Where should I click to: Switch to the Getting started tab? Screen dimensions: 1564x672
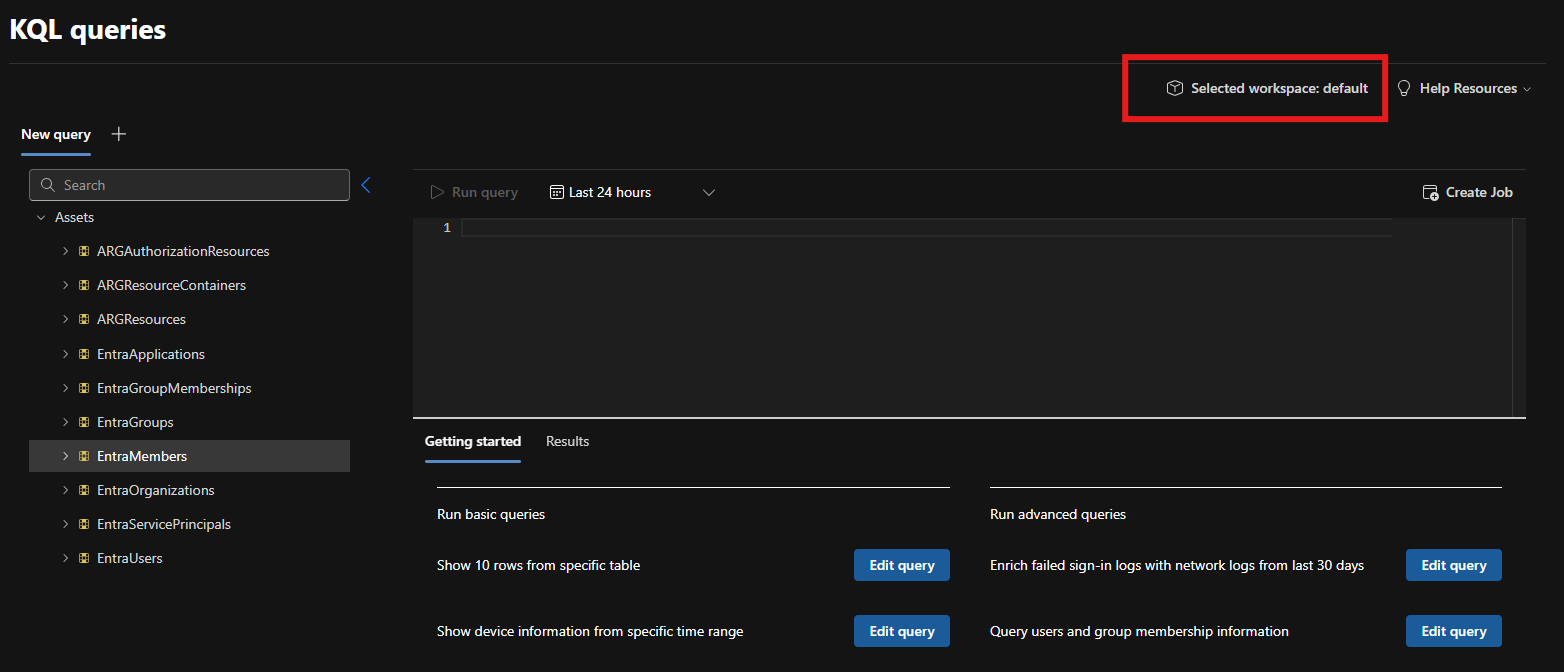473,441
